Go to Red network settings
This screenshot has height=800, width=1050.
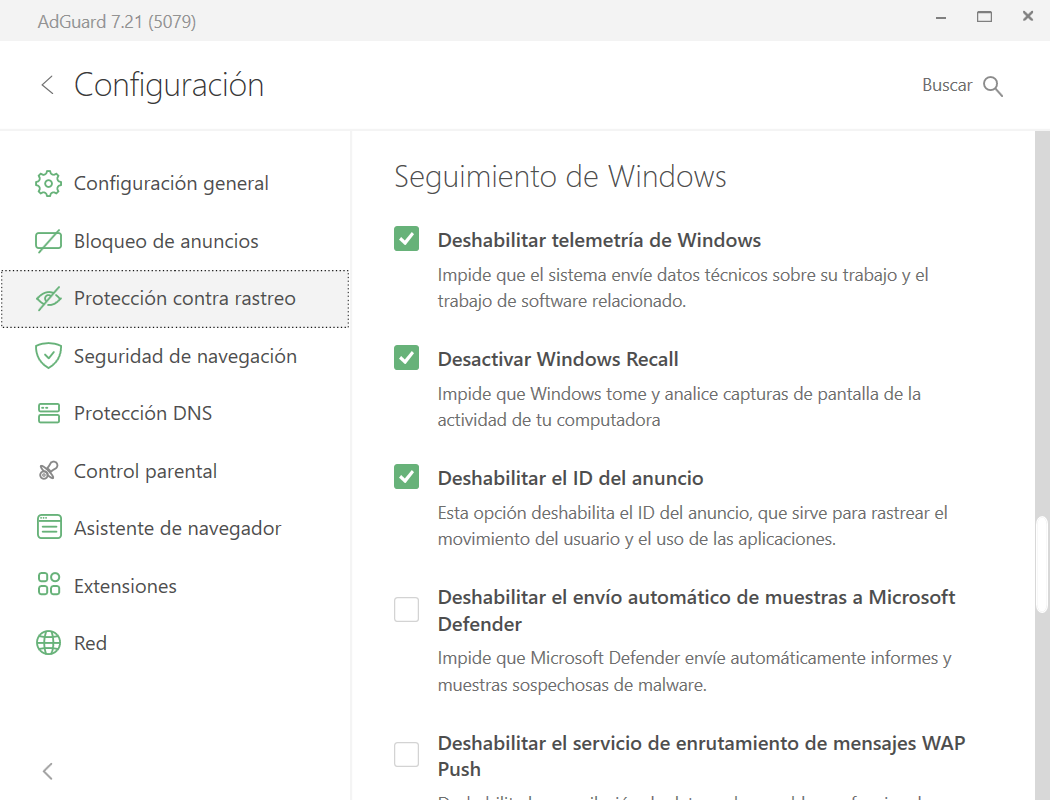[x=175, y=643]
